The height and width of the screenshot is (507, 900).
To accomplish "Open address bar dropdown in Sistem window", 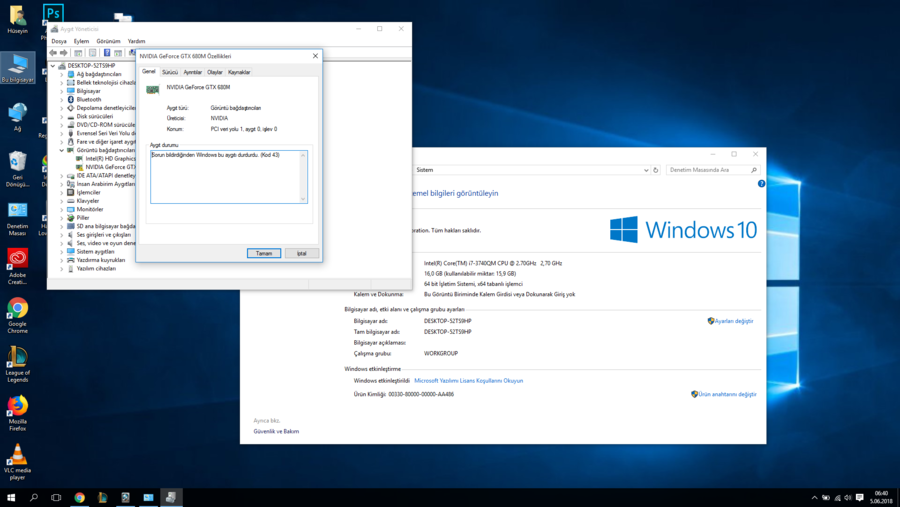I will [x=646, y=170].
